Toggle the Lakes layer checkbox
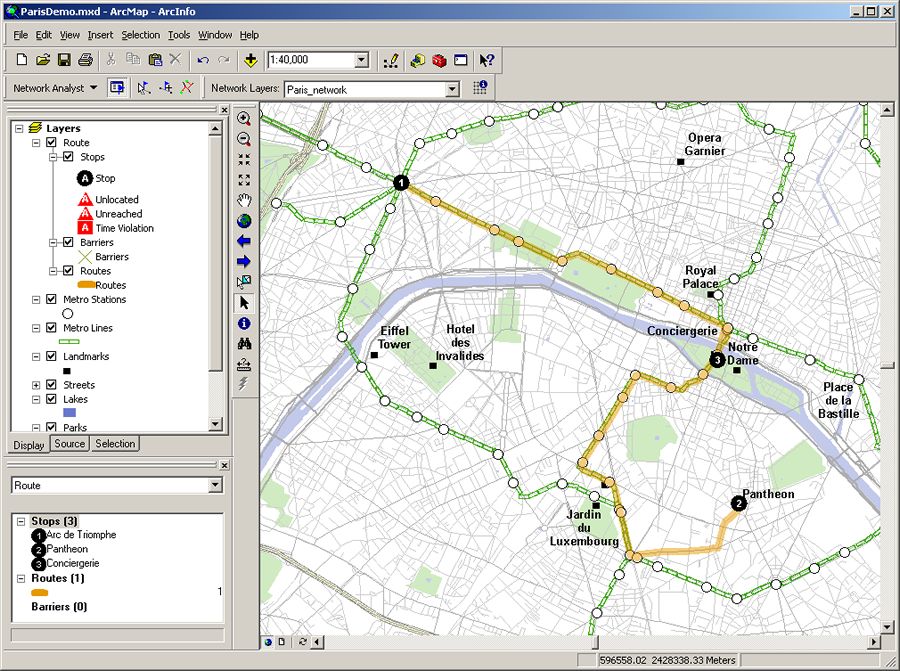 [x=51, y=399]
